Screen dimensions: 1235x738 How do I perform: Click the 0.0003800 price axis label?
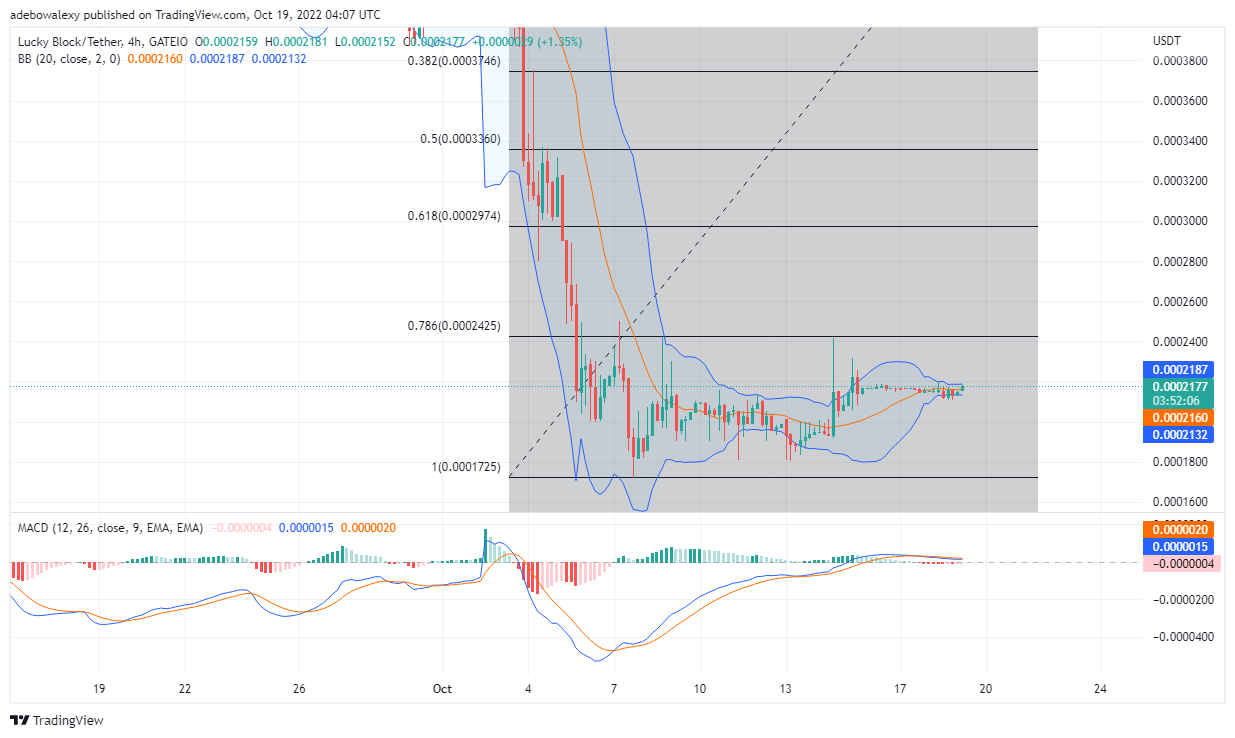pos(1178,61)
